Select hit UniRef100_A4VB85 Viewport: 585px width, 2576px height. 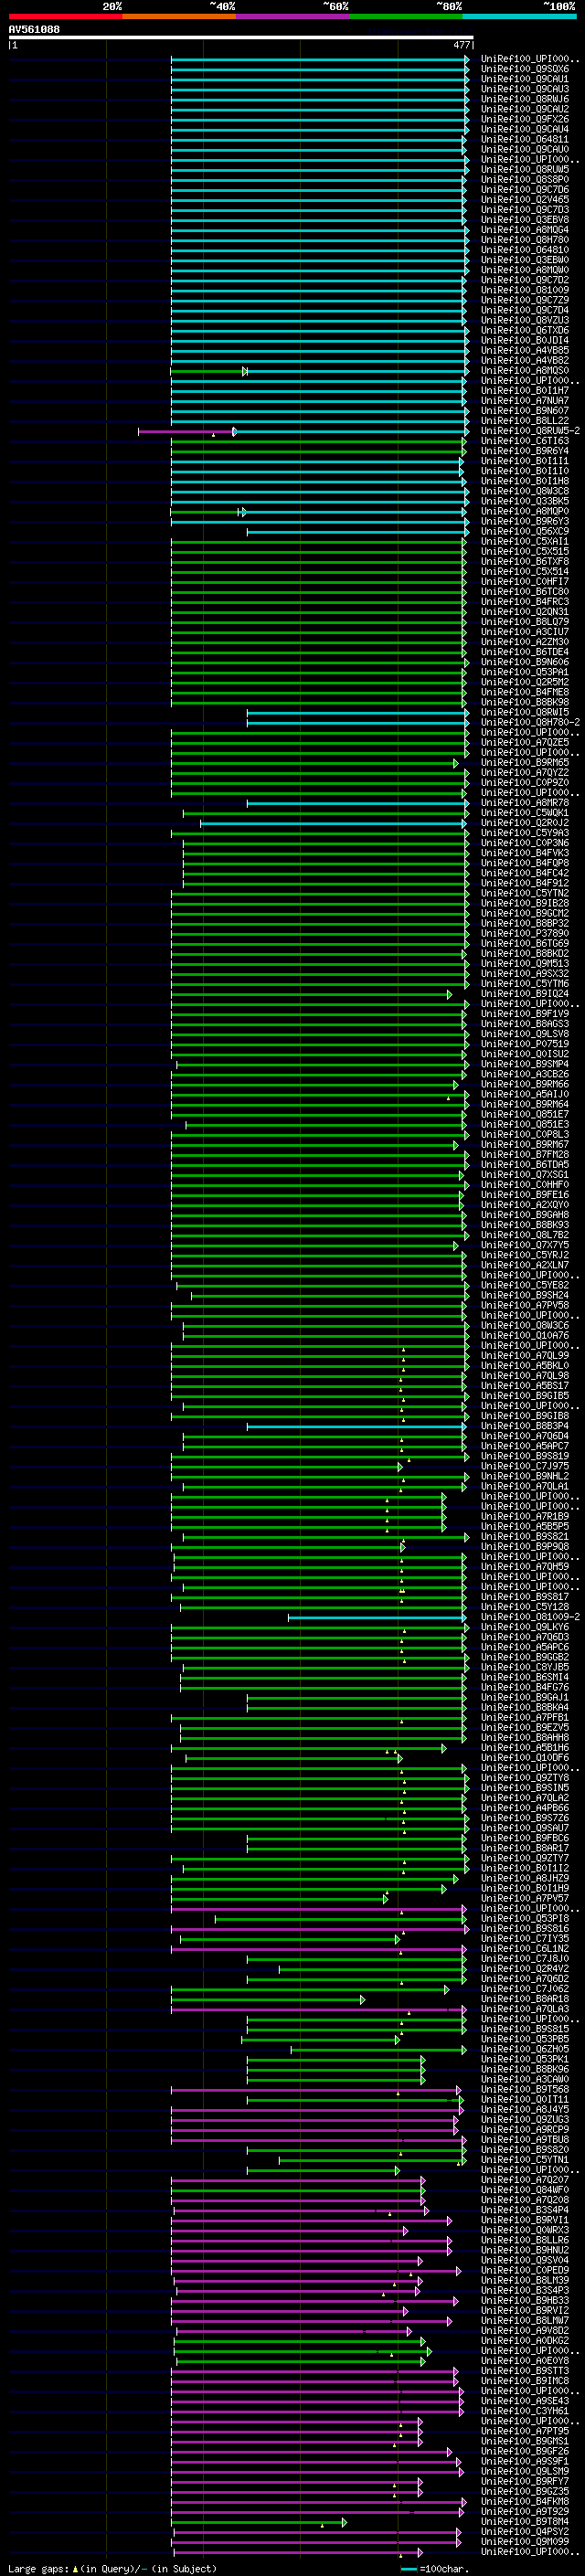(x=525, y=351)
